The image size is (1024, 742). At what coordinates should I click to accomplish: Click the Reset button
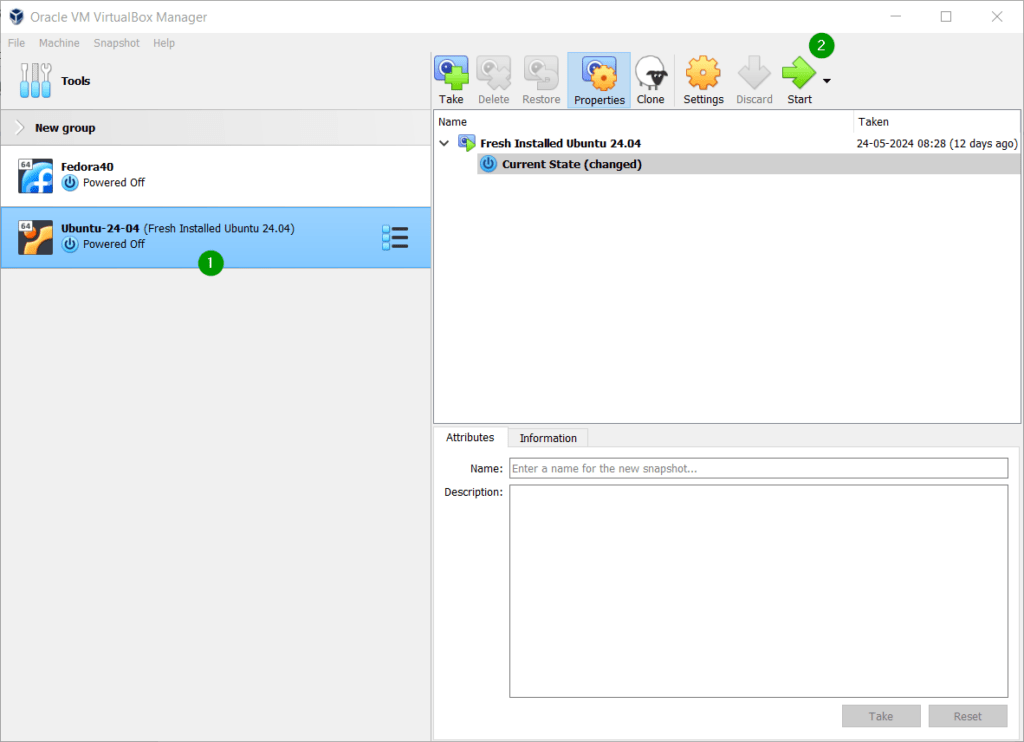[967, 717]
